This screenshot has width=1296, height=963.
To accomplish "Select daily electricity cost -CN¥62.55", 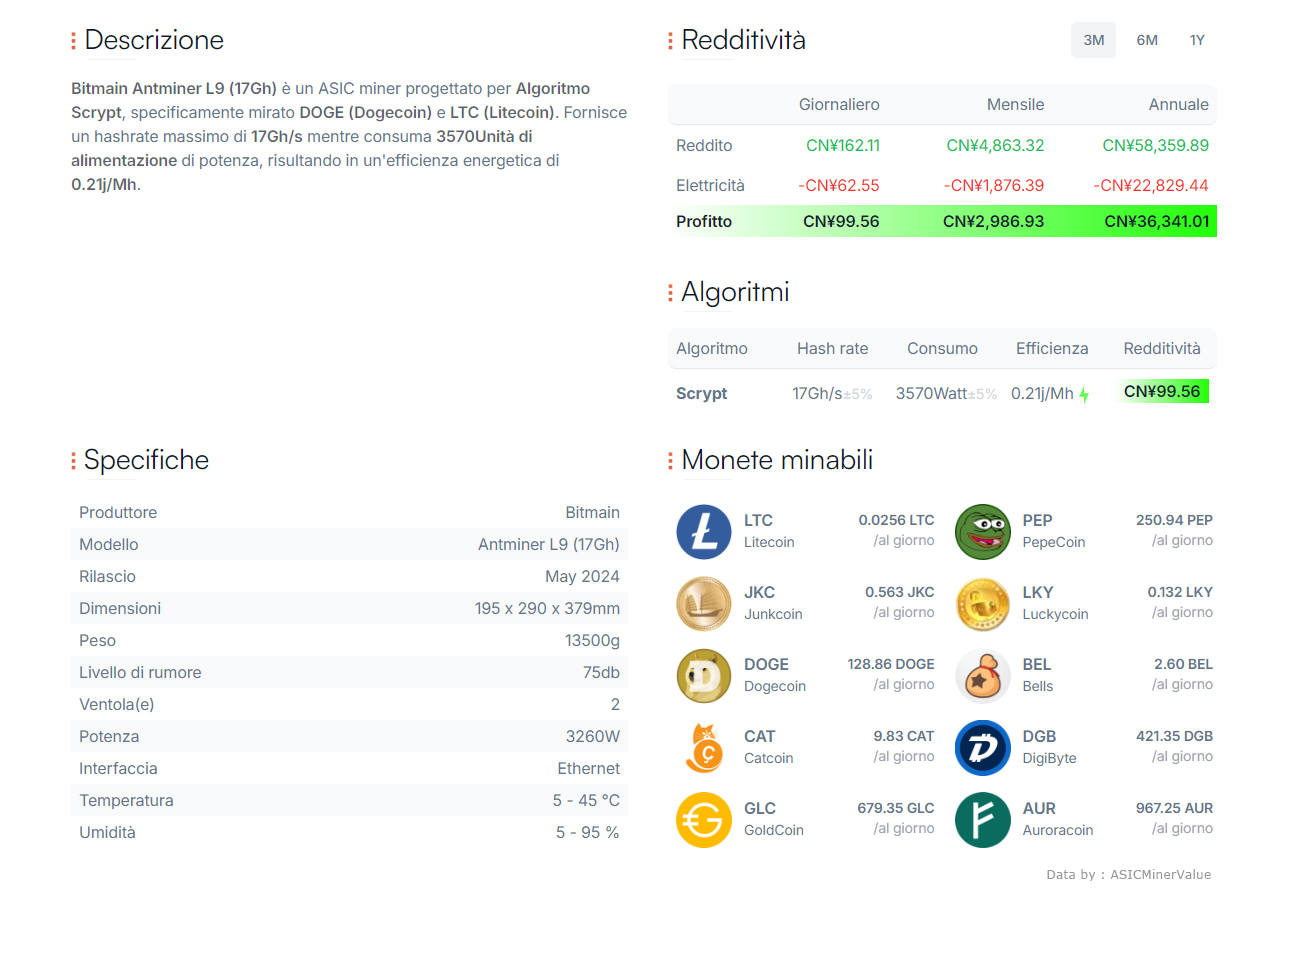I will [839, 186].
